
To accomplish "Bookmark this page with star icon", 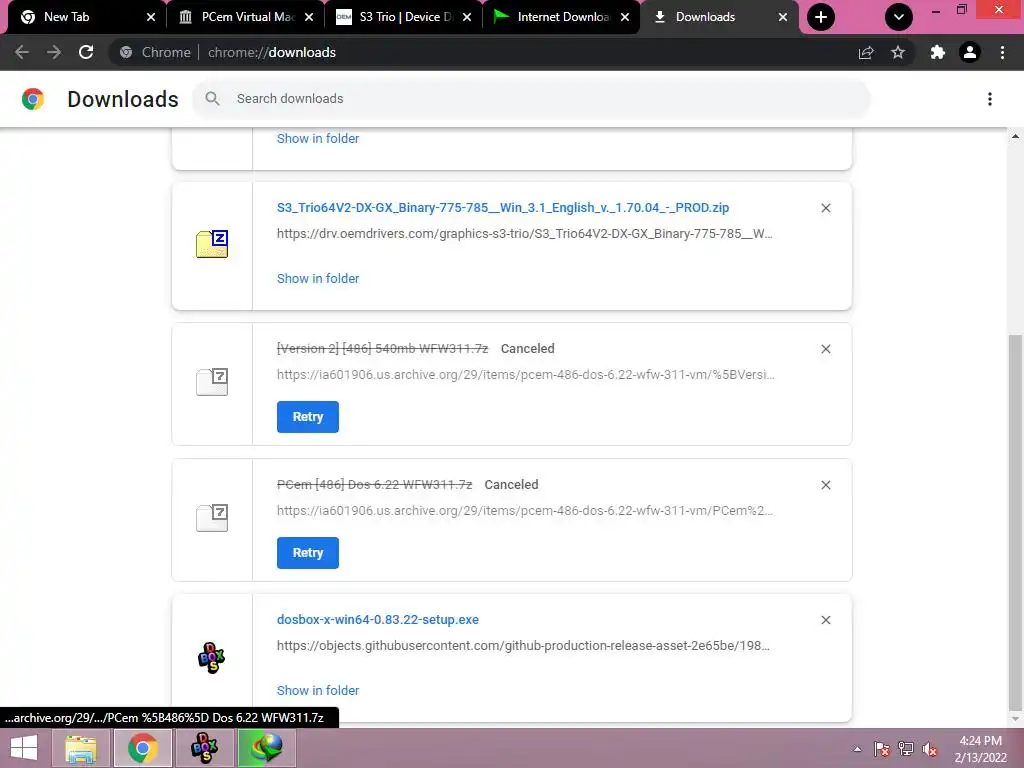I will [x=898, y=52].
